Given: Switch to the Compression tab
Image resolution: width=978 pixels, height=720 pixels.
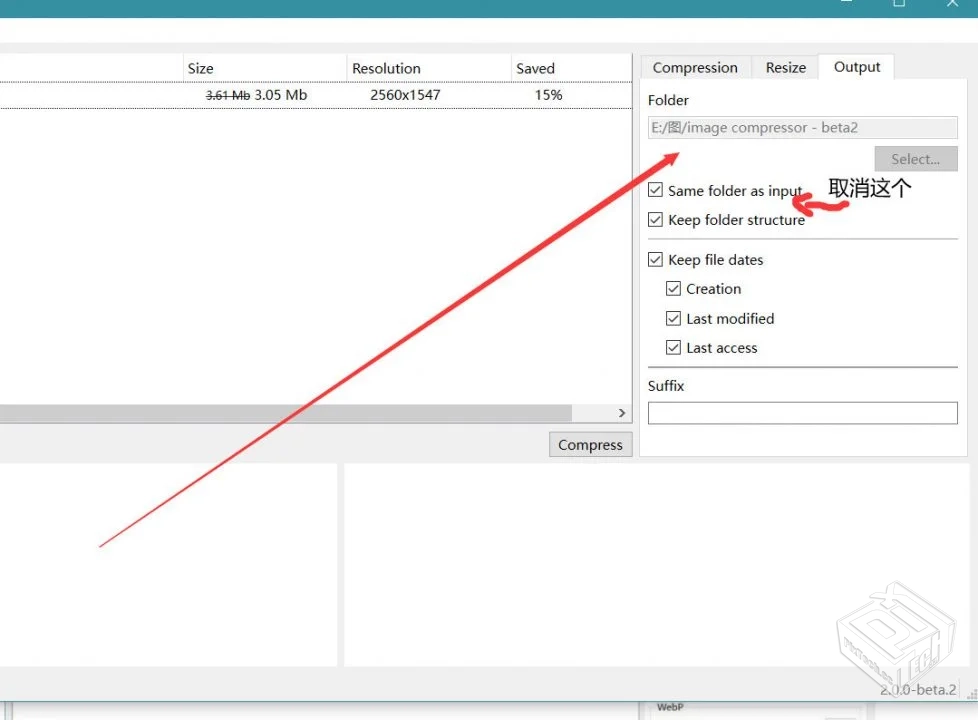Looking at the screenshot, I should tap(695, 68).
